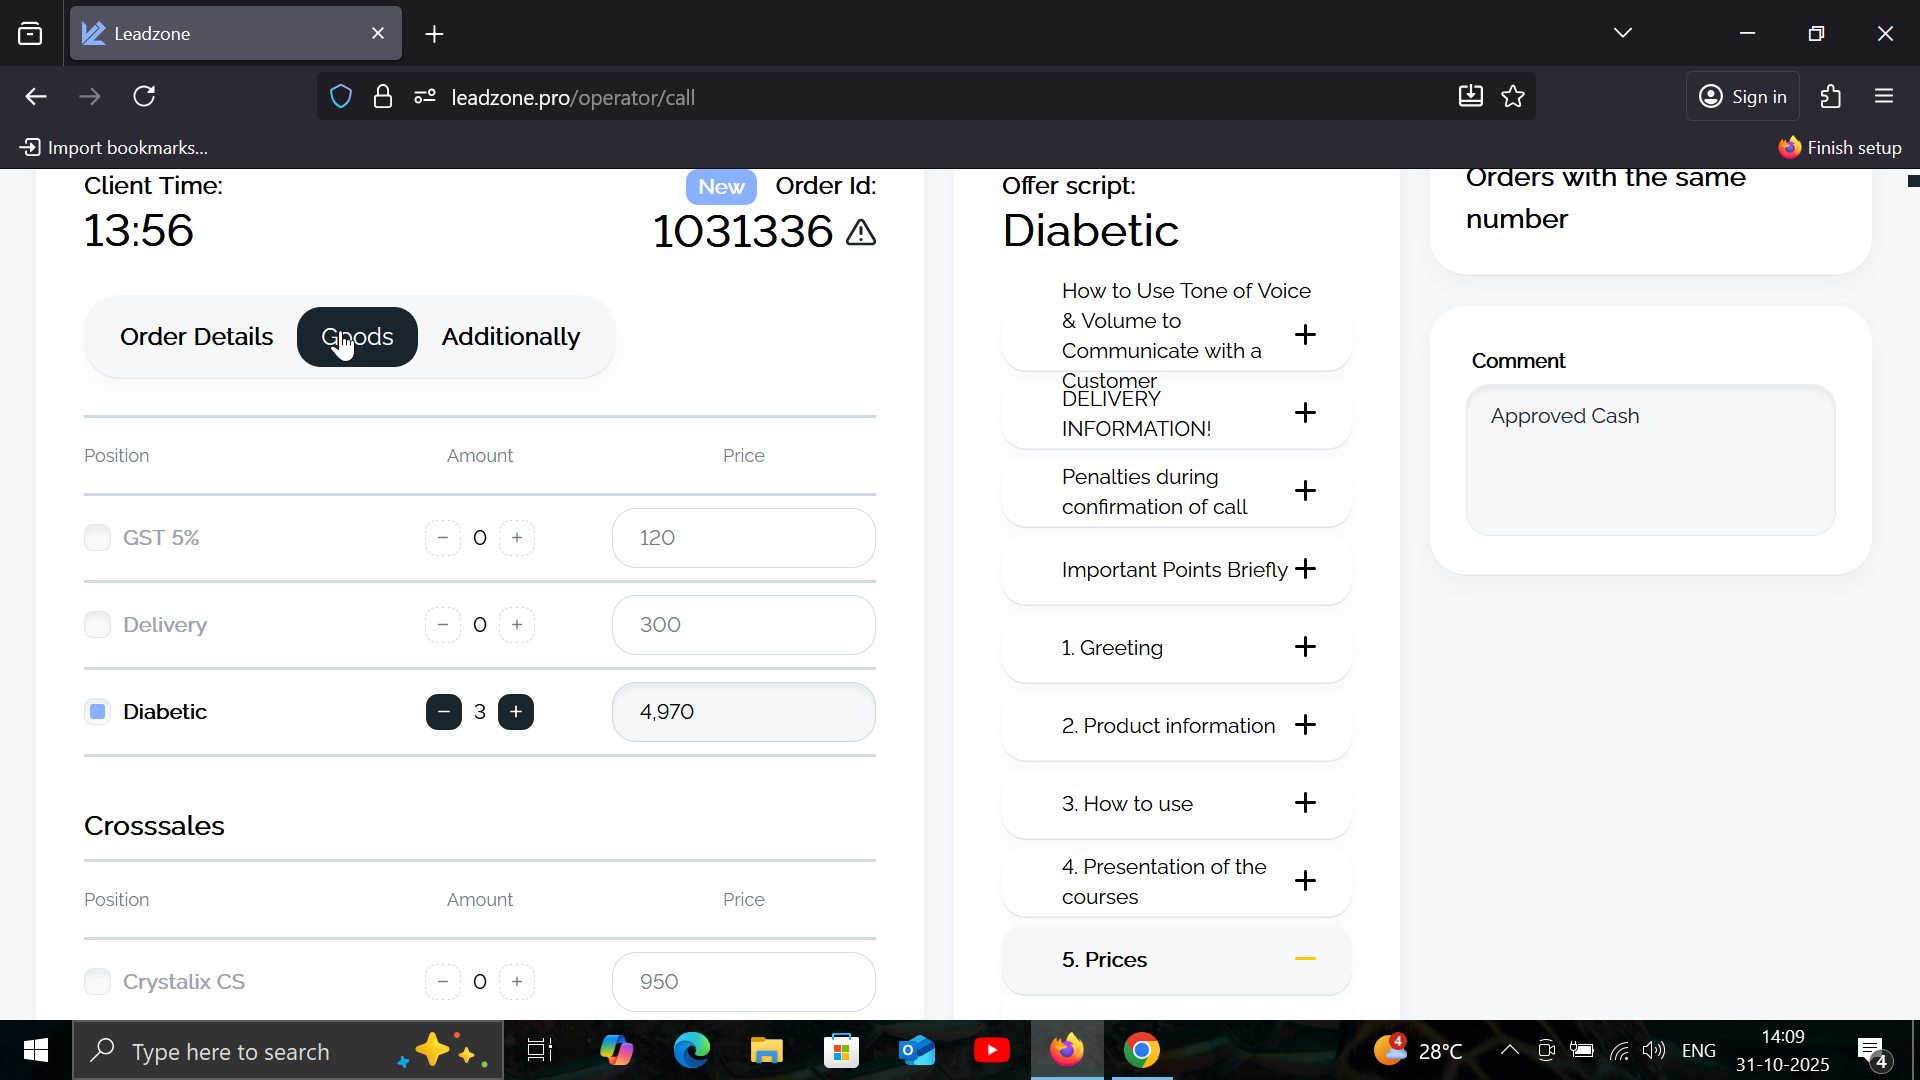The image size is (1920, 1080).
Task: Click the Approved Cash comment field
Action: point(1650,460)
